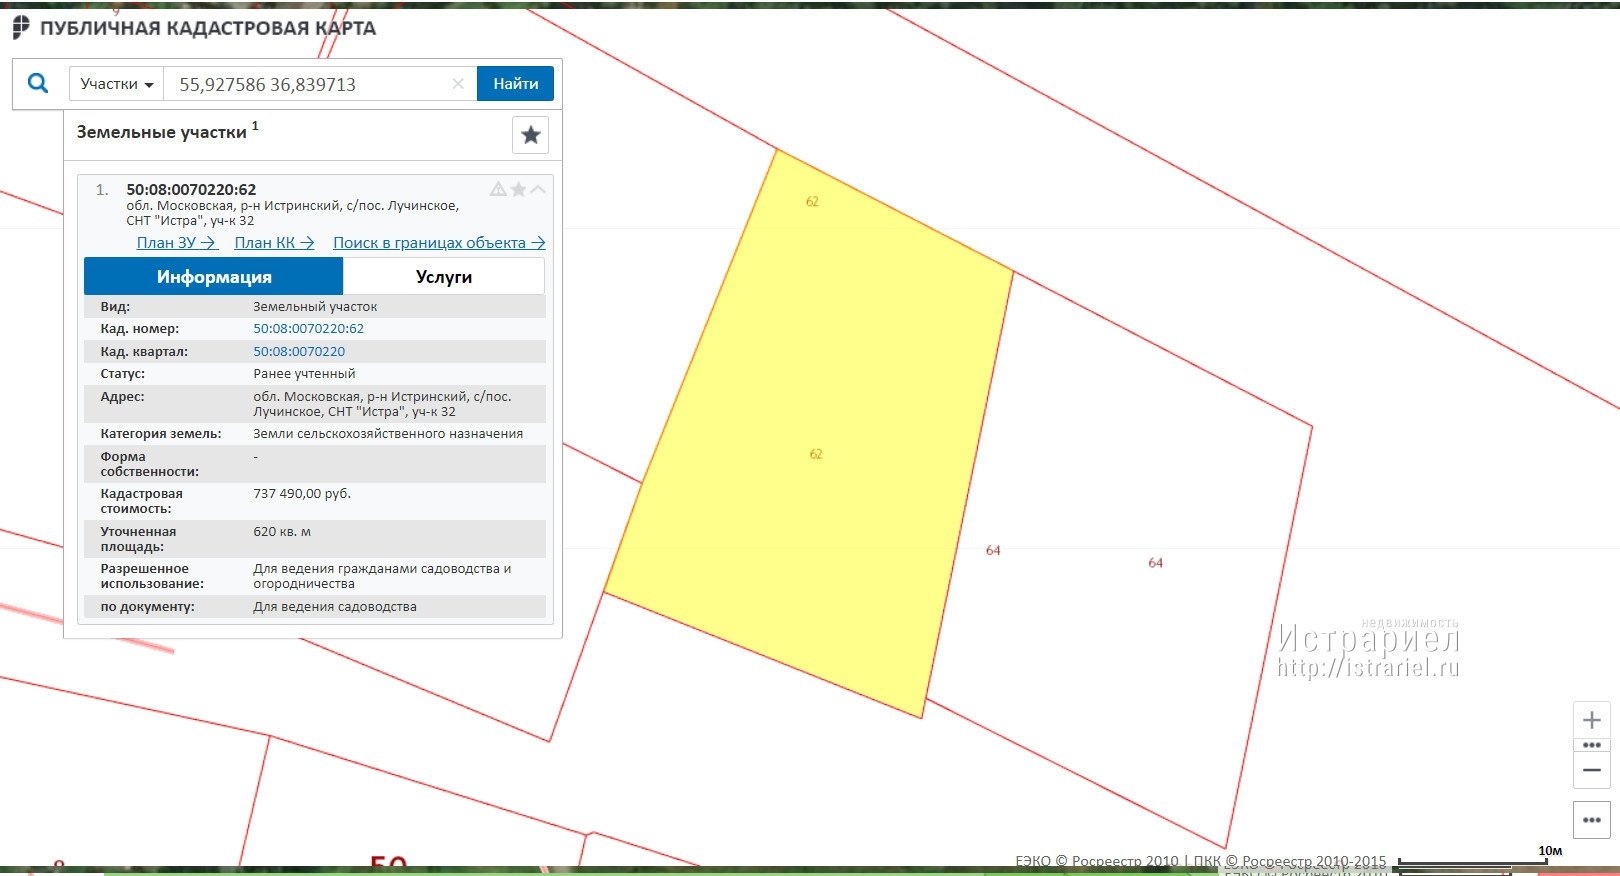Open the План ЗУ link
Viewport: 1620px width, 876px height.
176,243
